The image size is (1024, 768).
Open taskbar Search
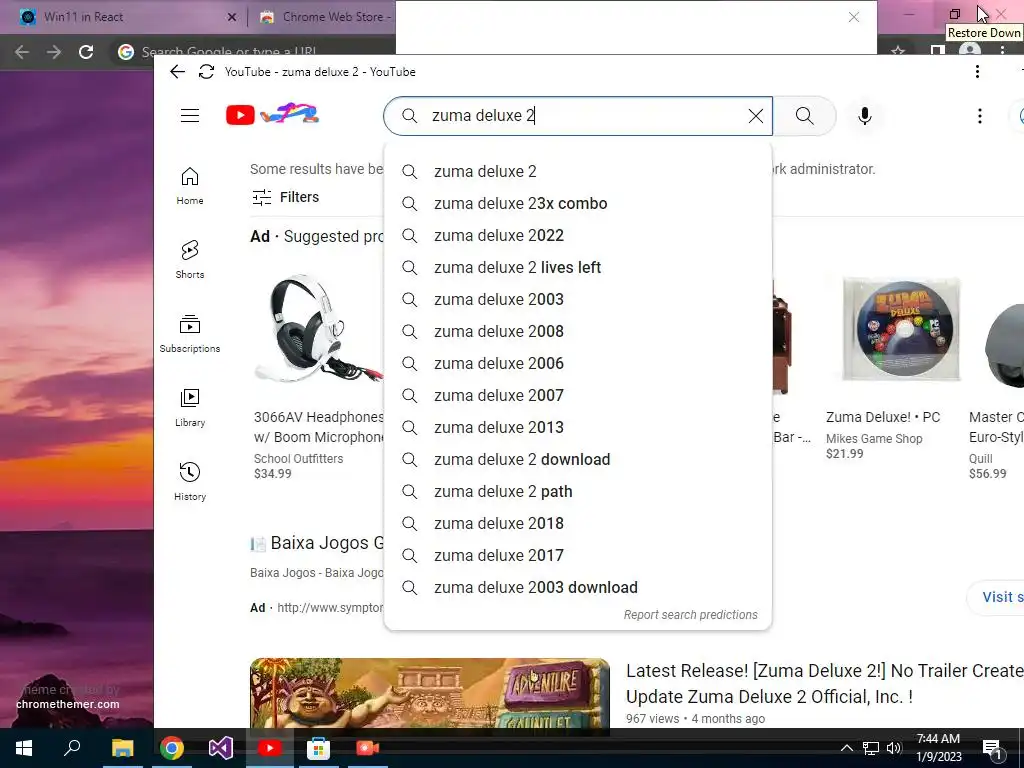click(x=72, y=748)
